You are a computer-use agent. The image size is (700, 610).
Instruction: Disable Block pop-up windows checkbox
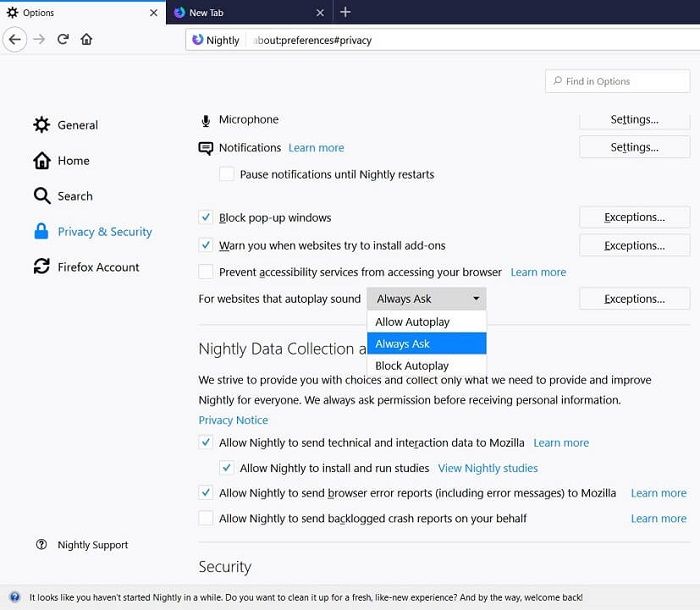(x=206, y=217)
